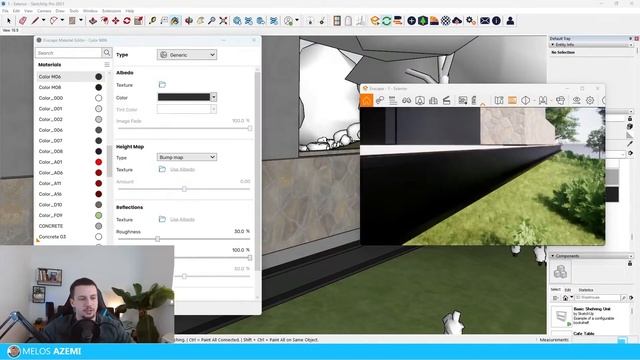Viewport: 640px width, 360px height.
Task: Pick the Eraser tool
Action: tap(23, 20)
